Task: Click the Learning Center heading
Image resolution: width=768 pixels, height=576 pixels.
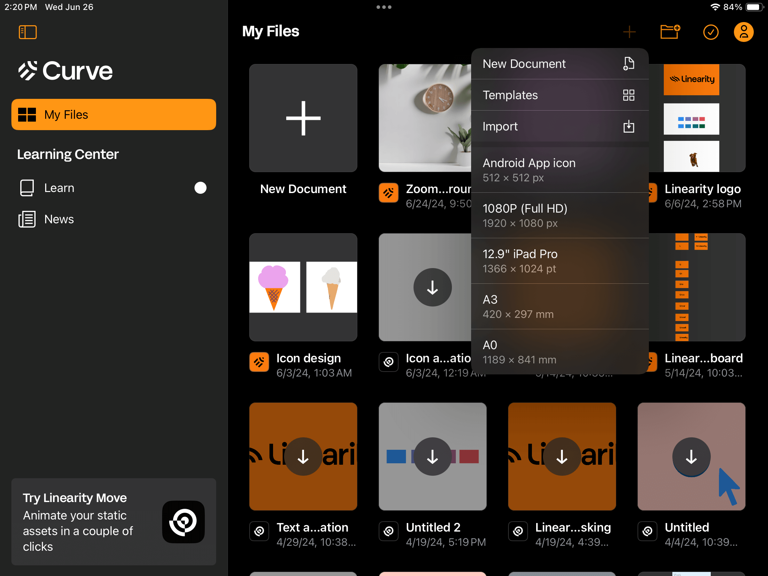Action: click(x=68, y=154)
